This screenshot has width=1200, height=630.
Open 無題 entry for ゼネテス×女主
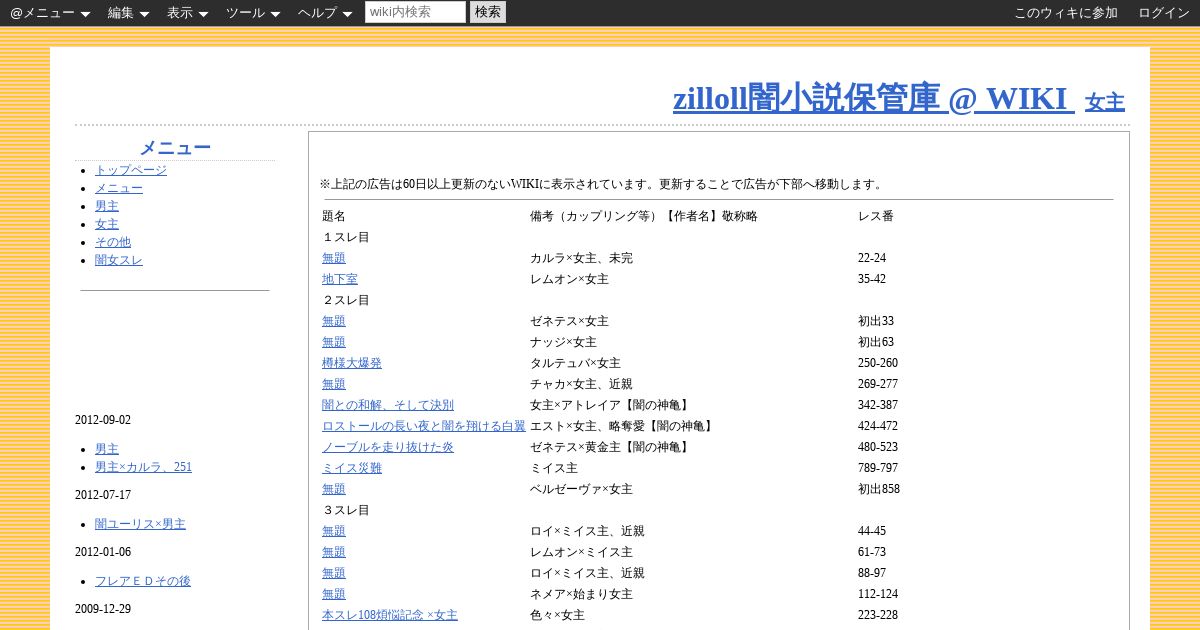pos(334,321)
